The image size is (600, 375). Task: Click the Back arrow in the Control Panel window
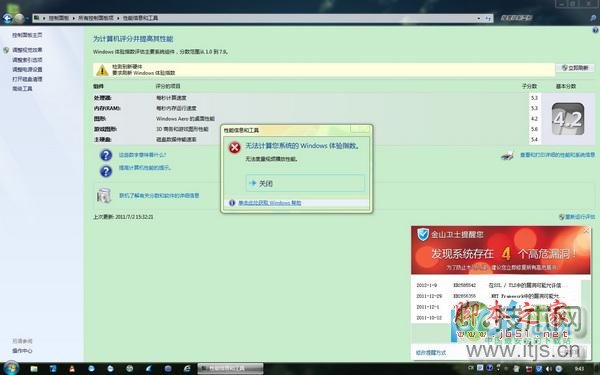click(7, 18)
